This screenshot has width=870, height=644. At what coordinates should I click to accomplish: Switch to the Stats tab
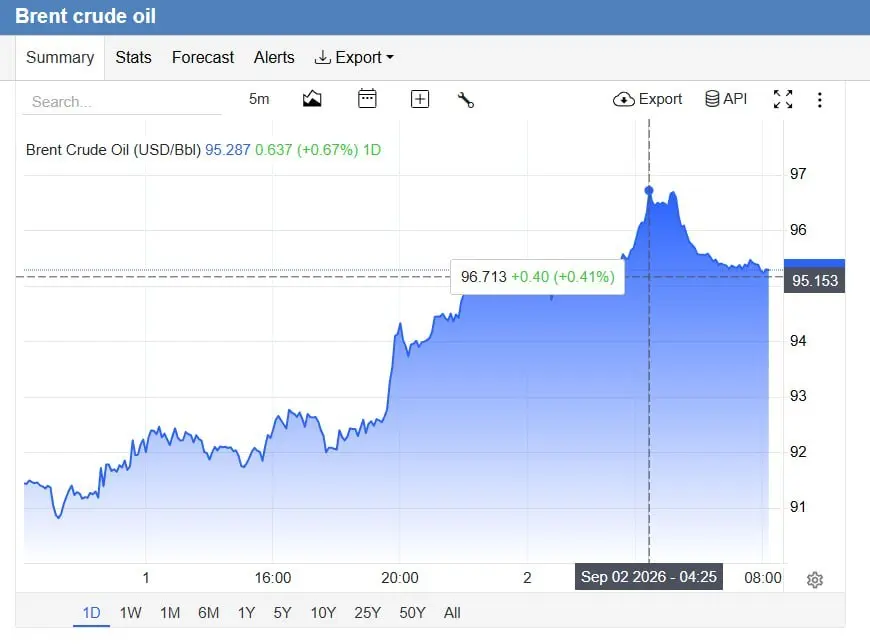tap(133, 58)
